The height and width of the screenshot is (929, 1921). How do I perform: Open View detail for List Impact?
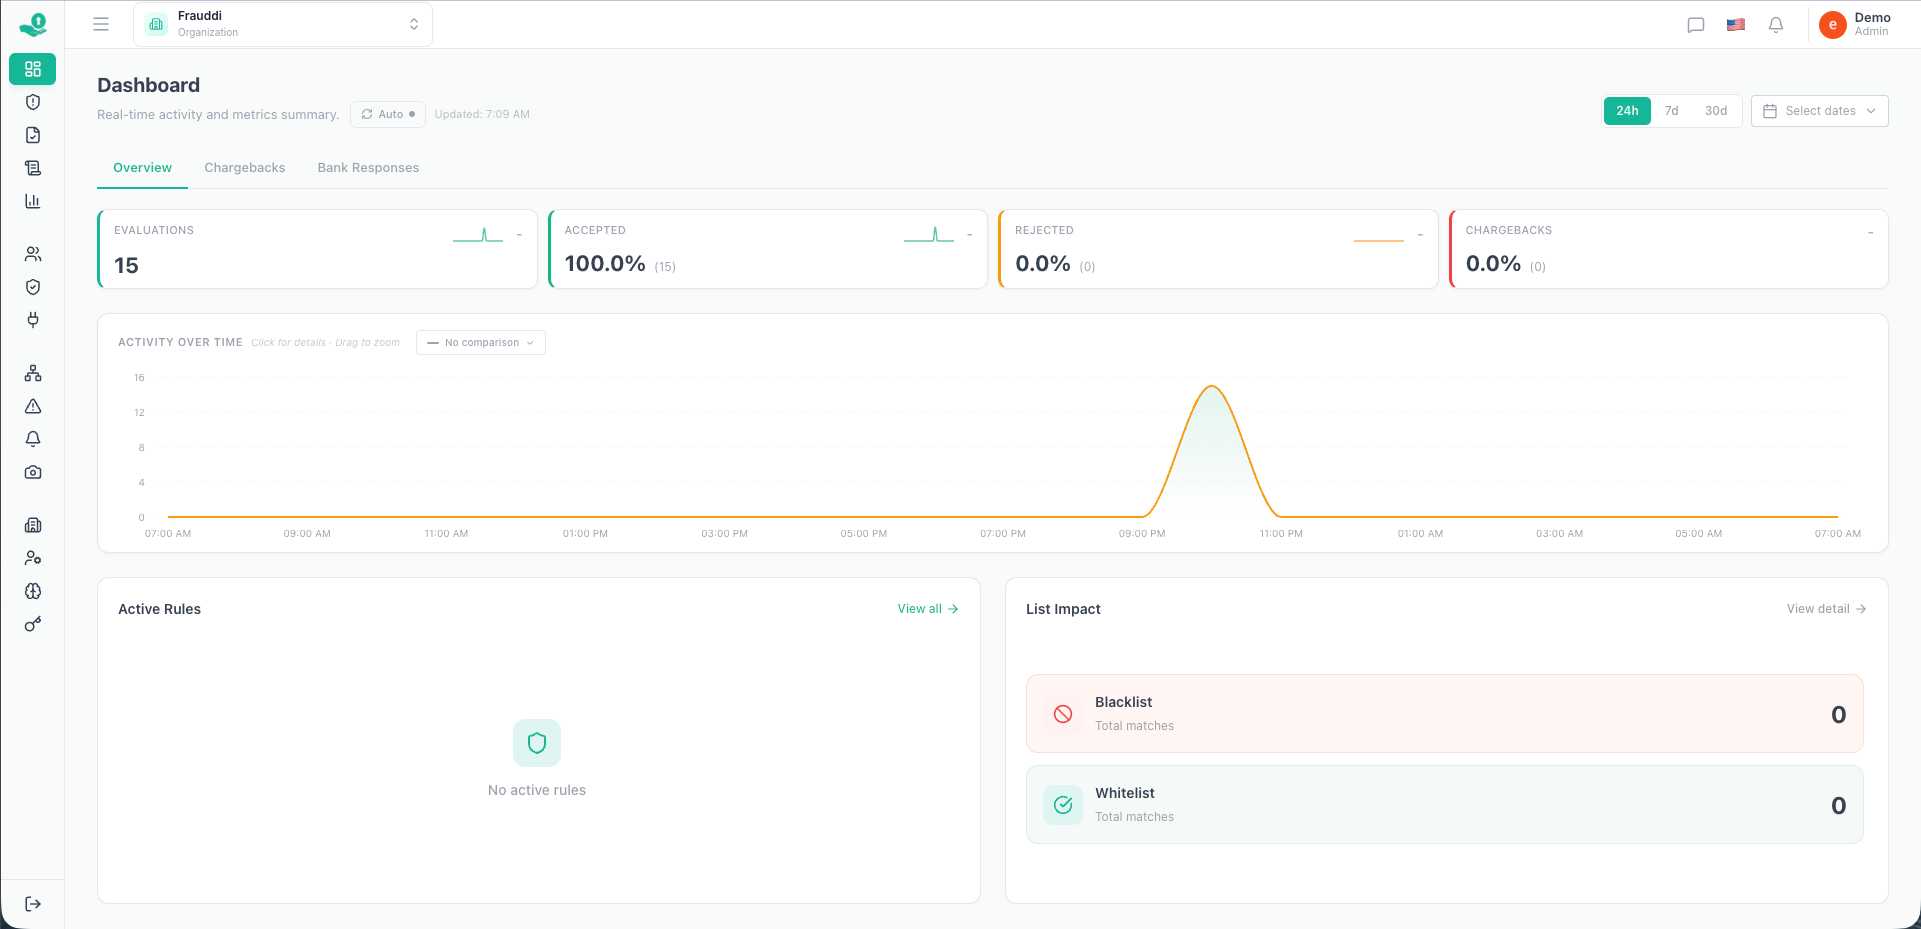pyautogui.click(x=1825, y=608)
